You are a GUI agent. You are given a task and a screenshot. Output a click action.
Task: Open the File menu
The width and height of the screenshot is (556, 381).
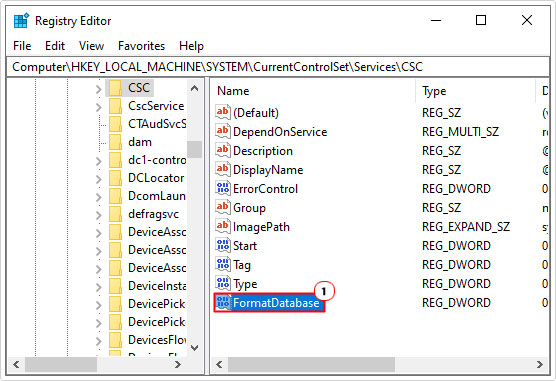pos(22,46)
